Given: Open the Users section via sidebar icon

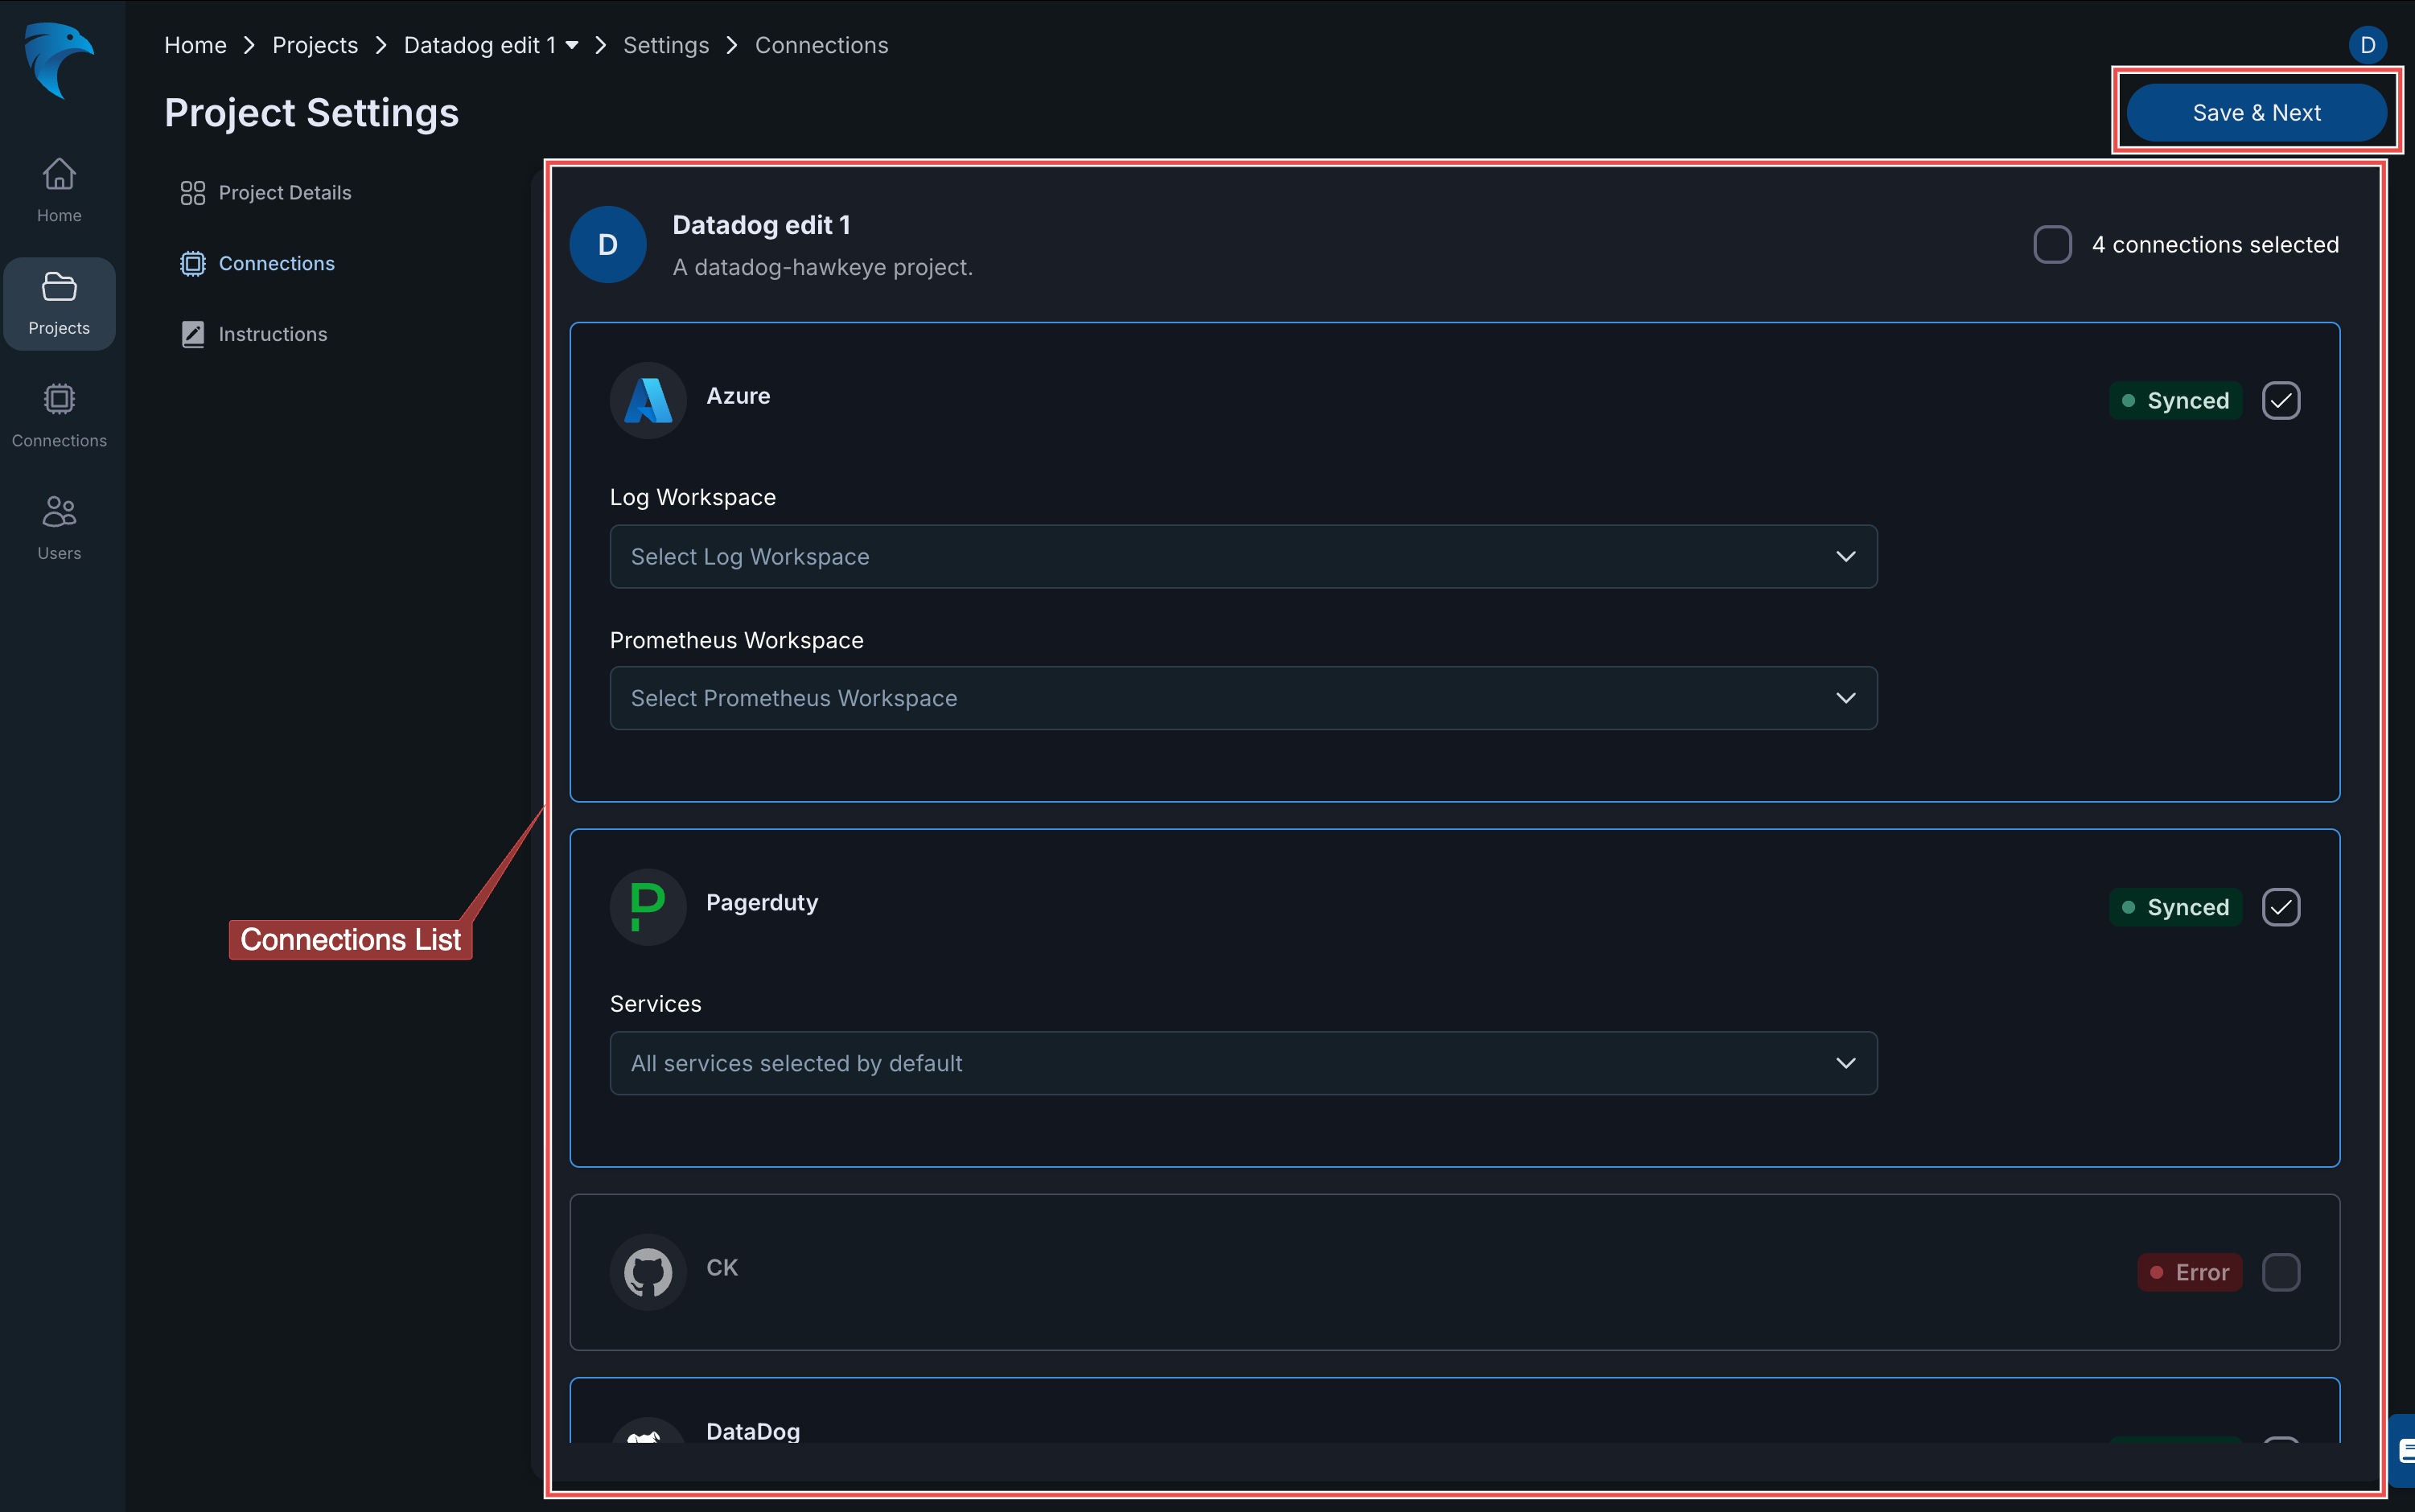Looking at the screenshot, I should click(58, 526).
